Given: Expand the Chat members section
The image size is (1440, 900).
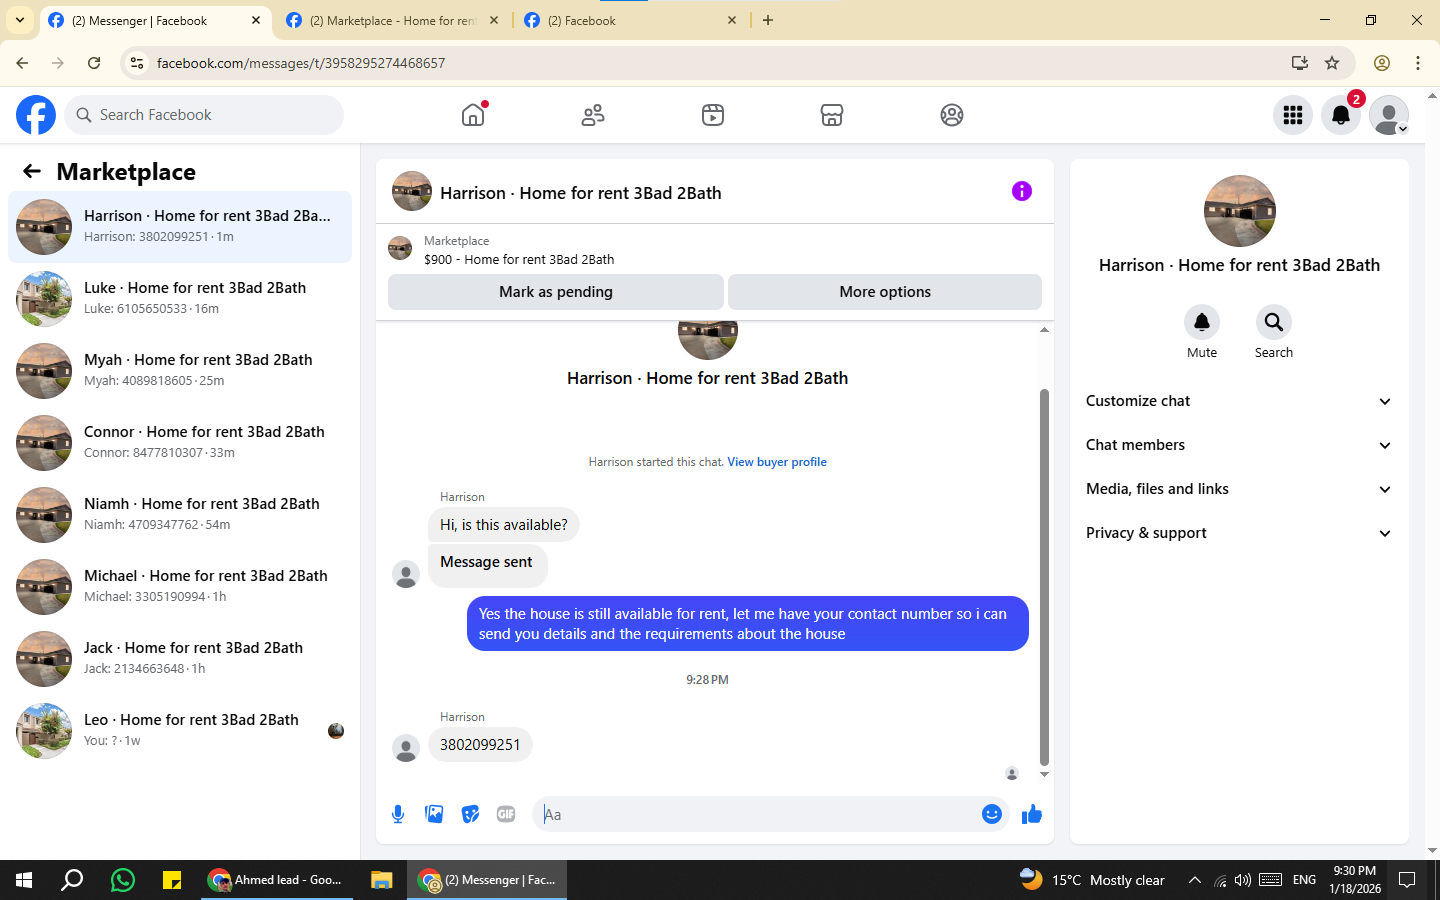Looking at the screenshot, I should coord(1239,445).
